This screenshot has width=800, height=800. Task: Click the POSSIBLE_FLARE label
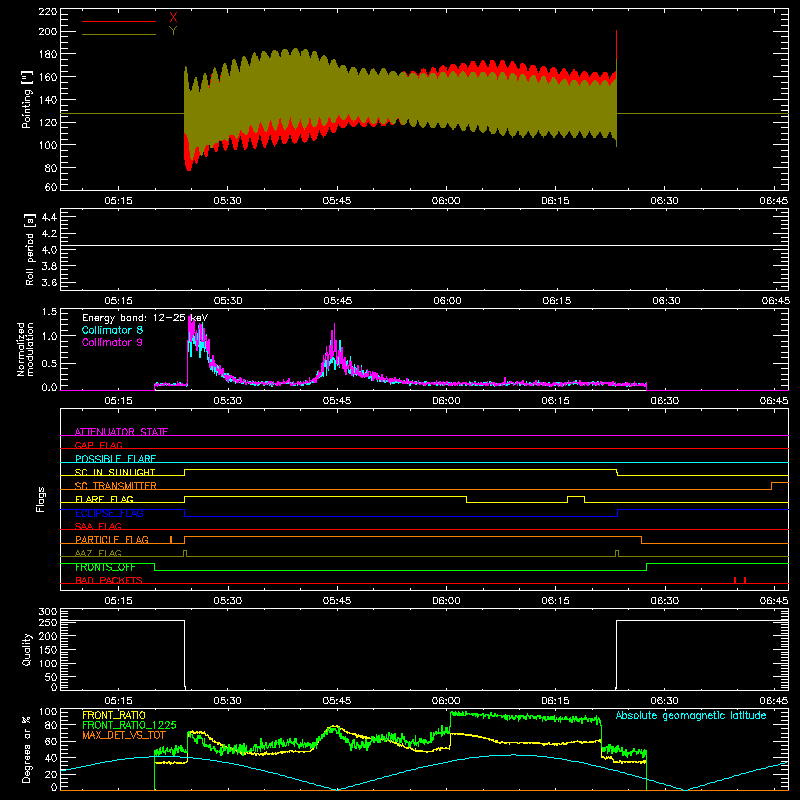pos(115,459)
